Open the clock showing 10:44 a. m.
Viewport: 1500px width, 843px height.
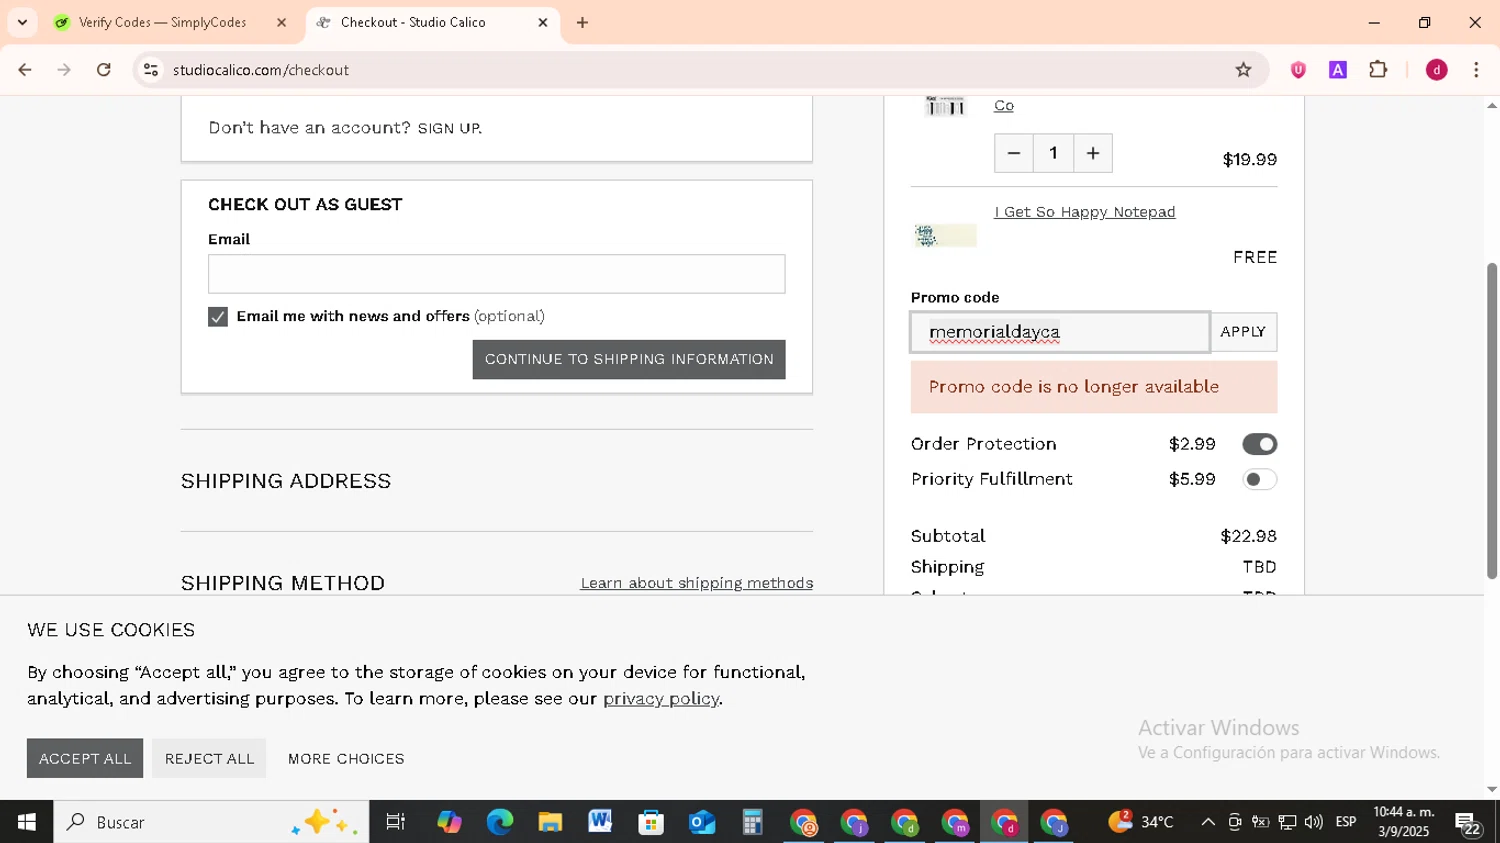click(x=1404, y=822)
